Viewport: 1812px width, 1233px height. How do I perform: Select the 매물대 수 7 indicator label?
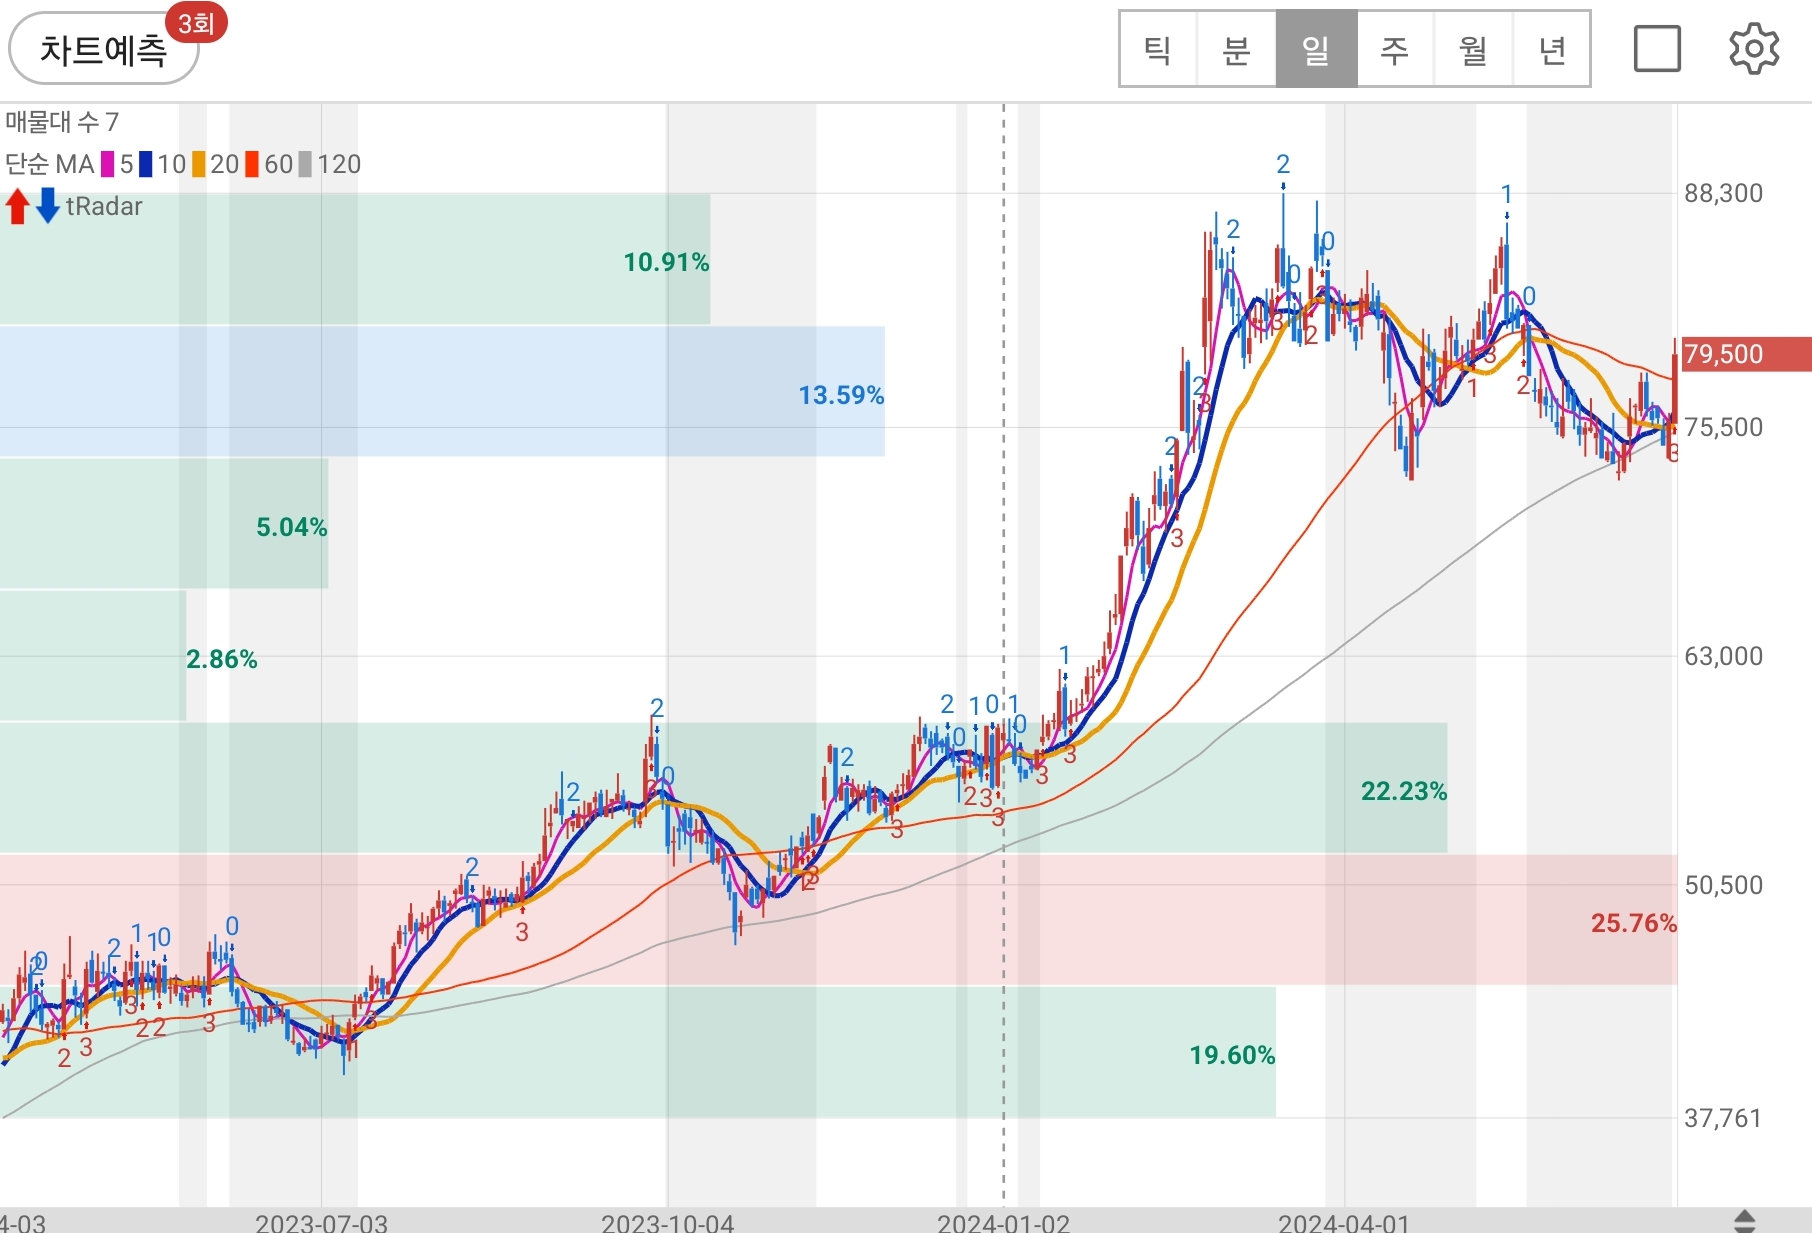(62, 122)
